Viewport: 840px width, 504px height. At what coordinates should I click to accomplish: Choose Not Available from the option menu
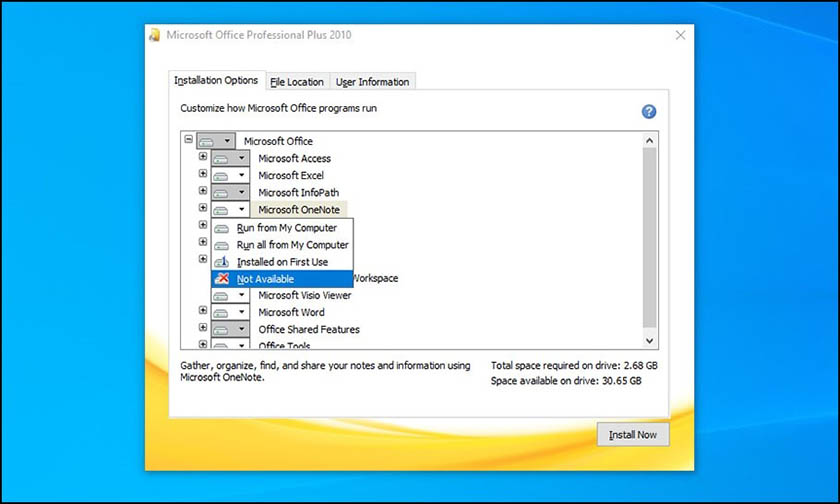click(265, 279)
